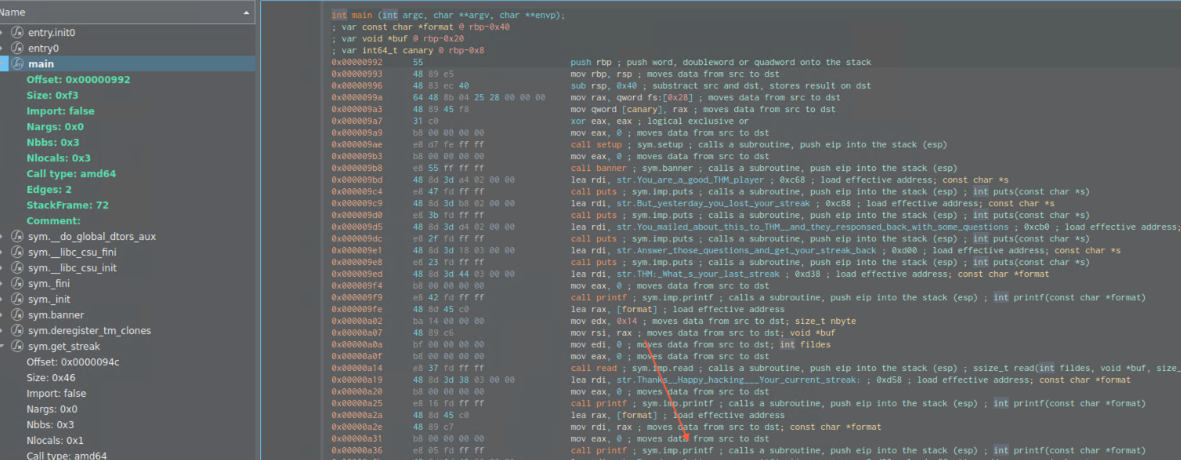Select the StackFrame: 72 detail row
The width and height of the screenshot is (1181, 460).
point(68,205)
